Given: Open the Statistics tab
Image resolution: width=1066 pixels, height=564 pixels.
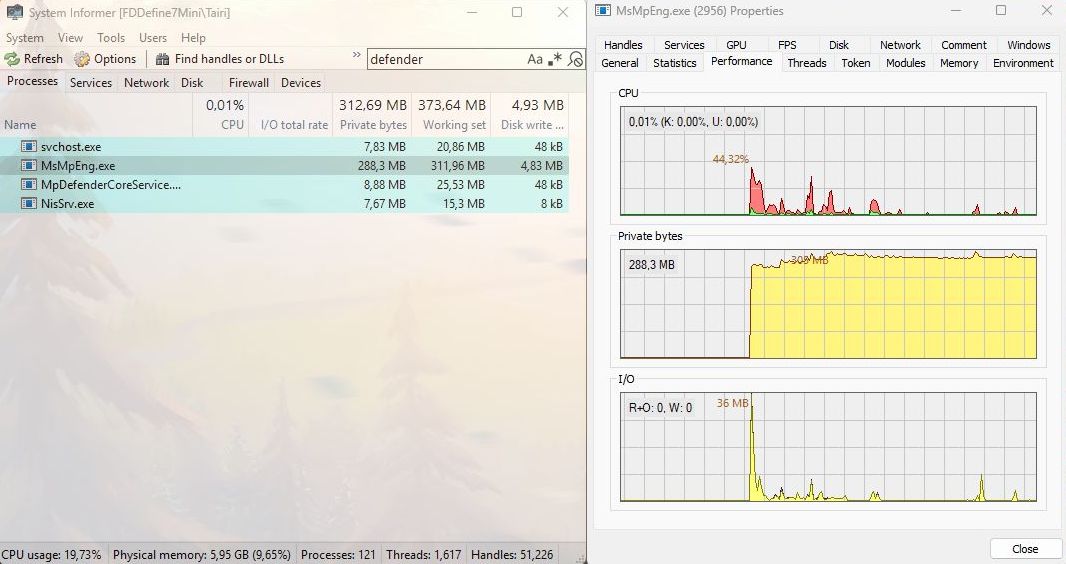Looking at the screenshot, I should coord(674,63).
